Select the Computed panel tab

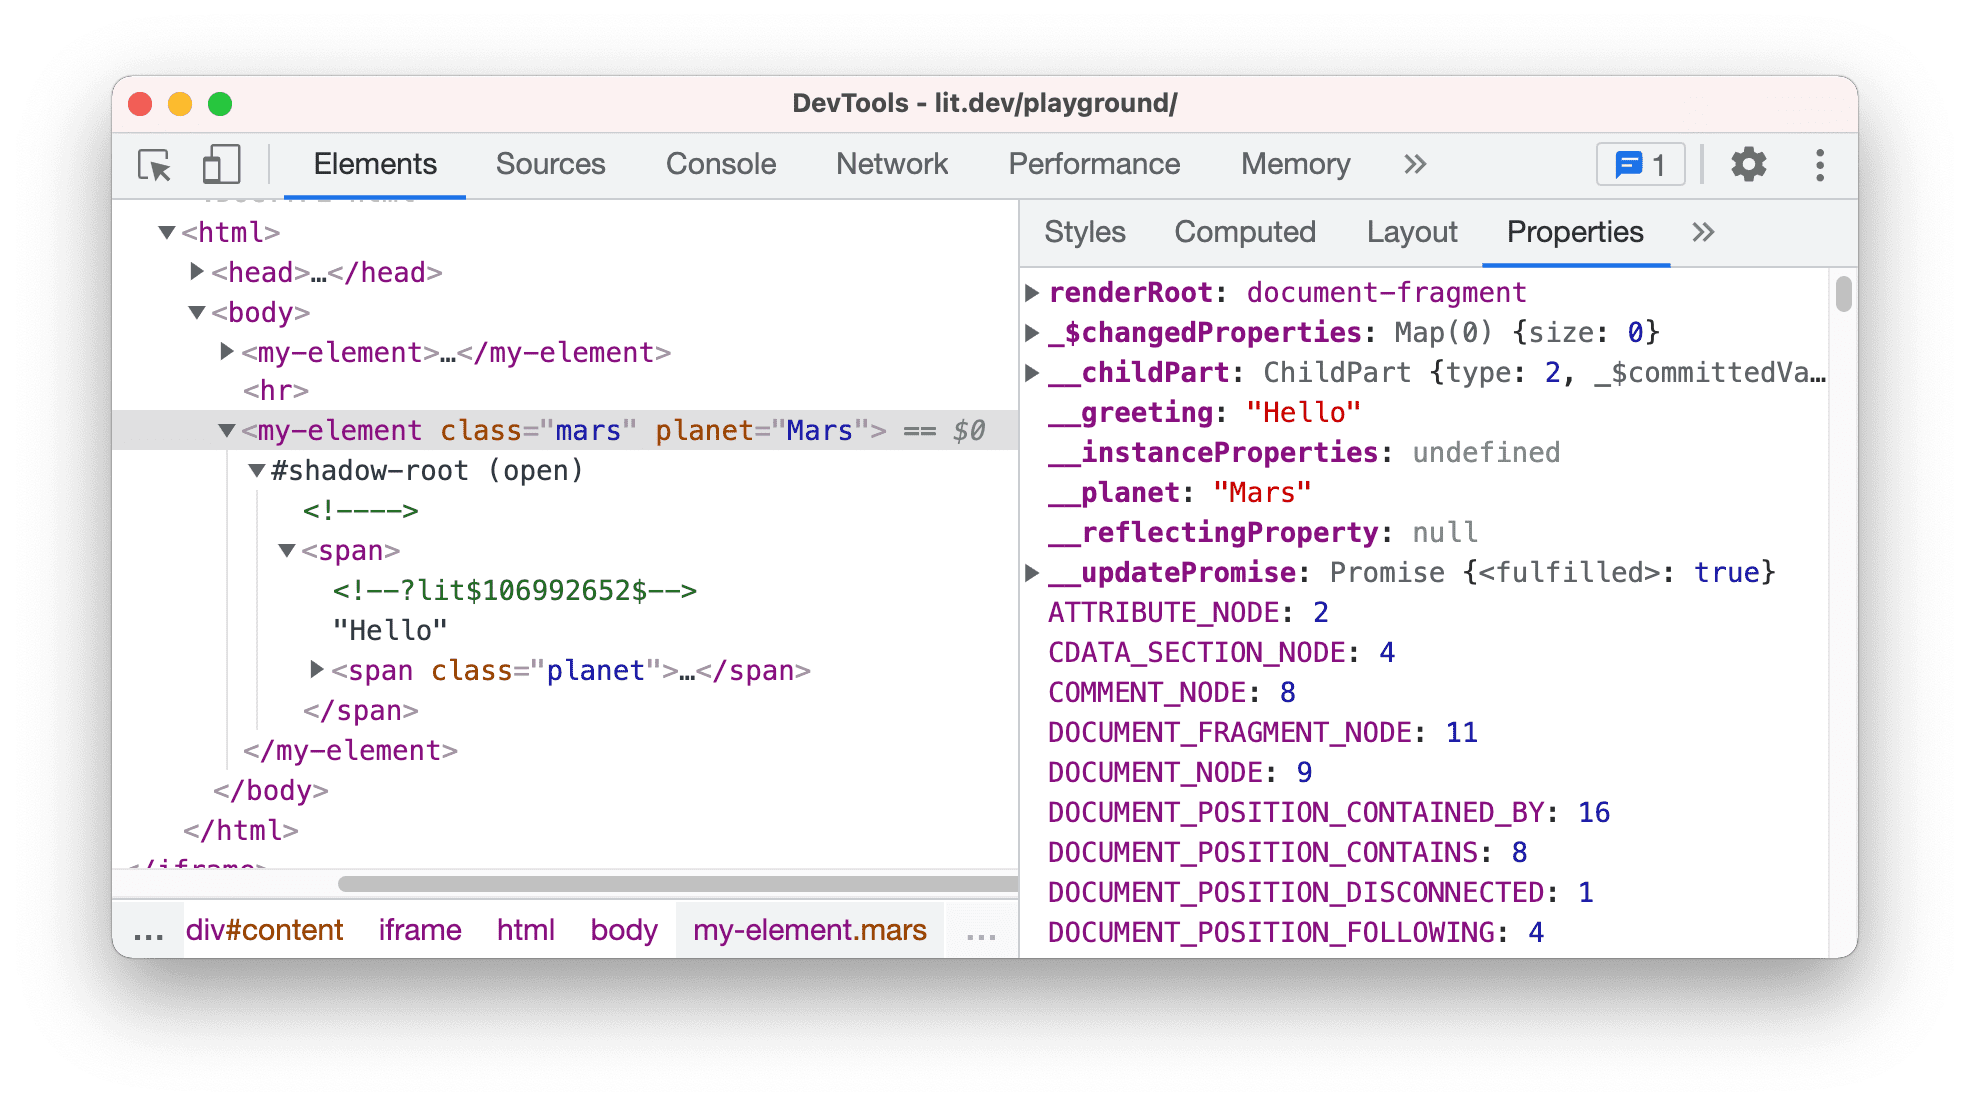pyautogui.click(x=1241, y=230)
